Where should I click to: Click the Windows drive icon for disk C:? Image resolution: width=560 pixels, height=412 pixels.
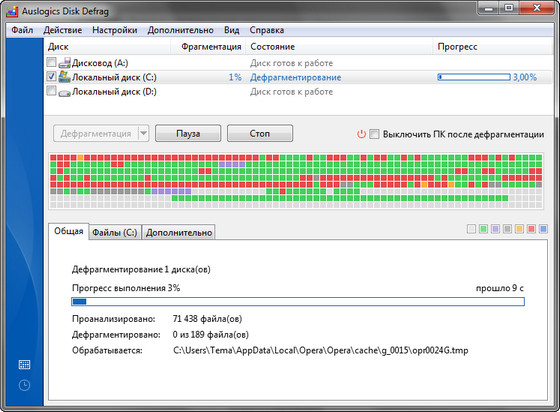[65, 77]
